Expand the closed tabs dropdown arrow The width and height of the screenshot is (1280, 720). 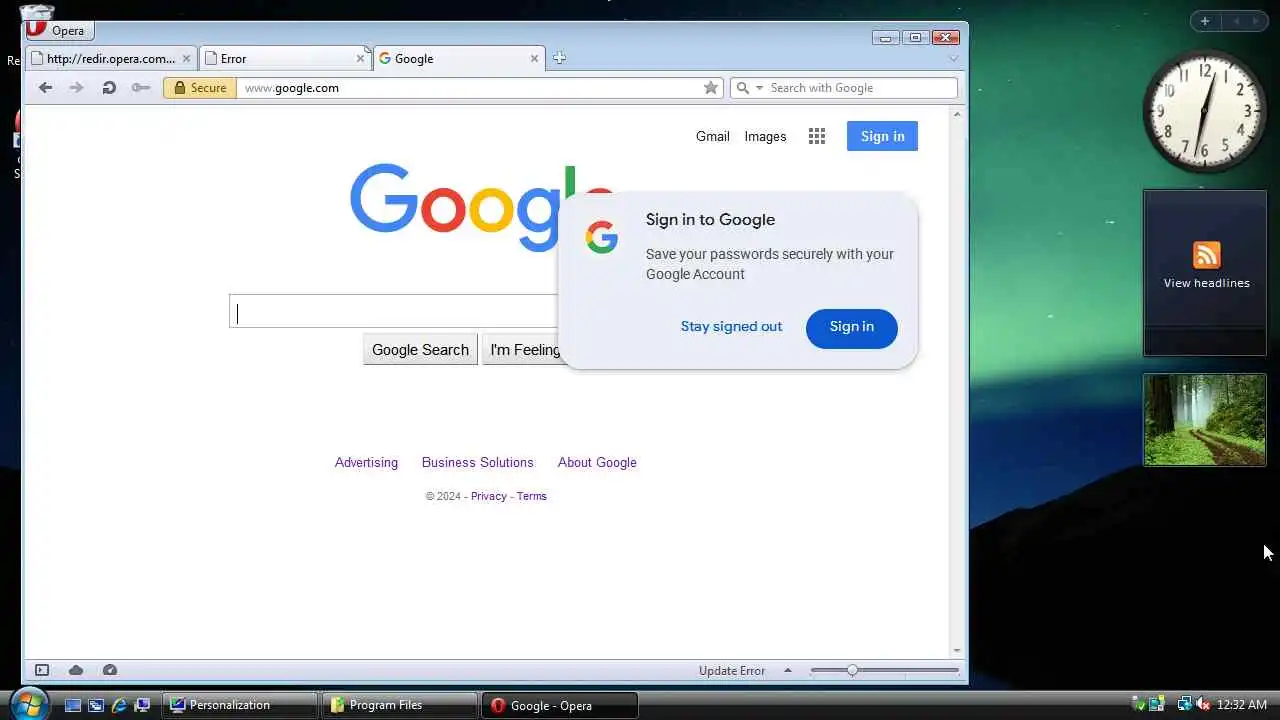point(953,59)
